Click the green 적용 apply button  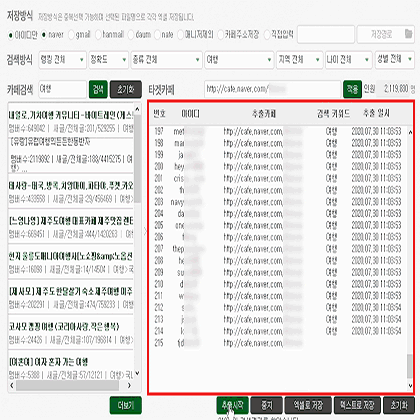tap(352, 89)
